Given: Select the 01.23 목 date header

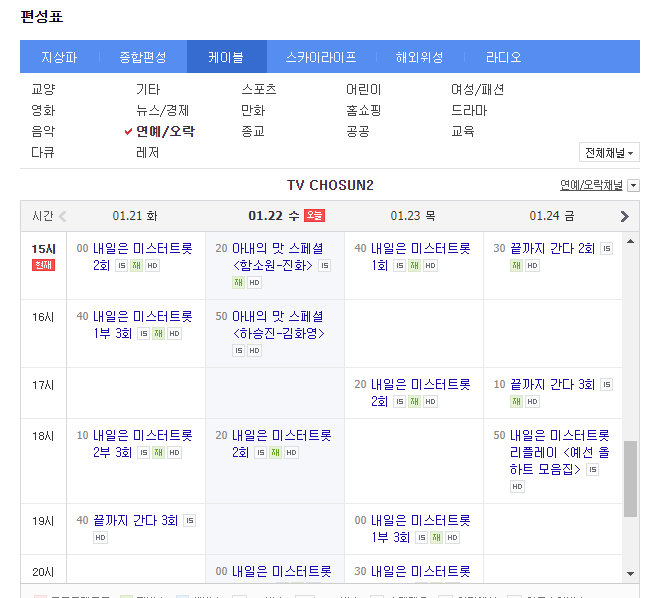Looking at the screenshot, I should coord(413,216).
